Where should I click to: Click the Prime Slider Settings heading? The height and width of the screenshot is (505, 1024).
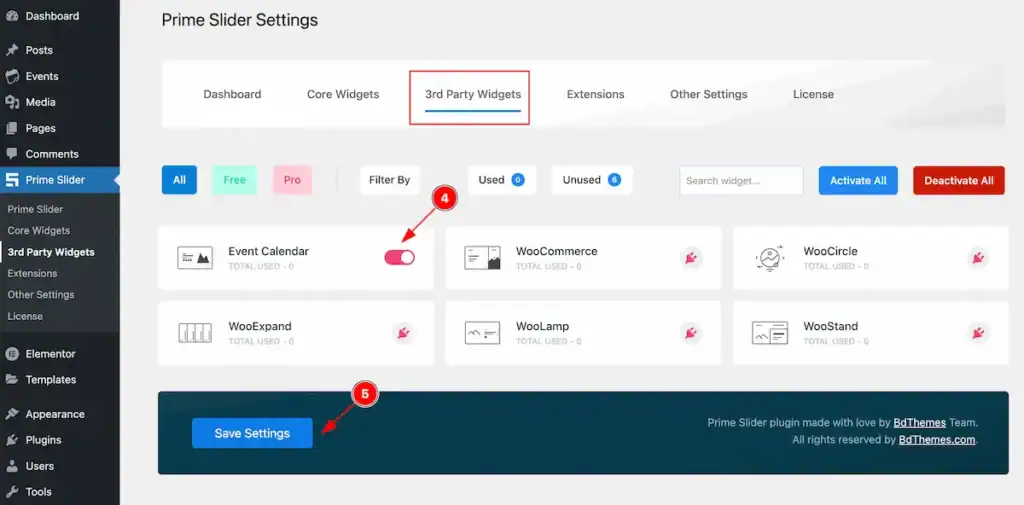(x=240, y=20)
